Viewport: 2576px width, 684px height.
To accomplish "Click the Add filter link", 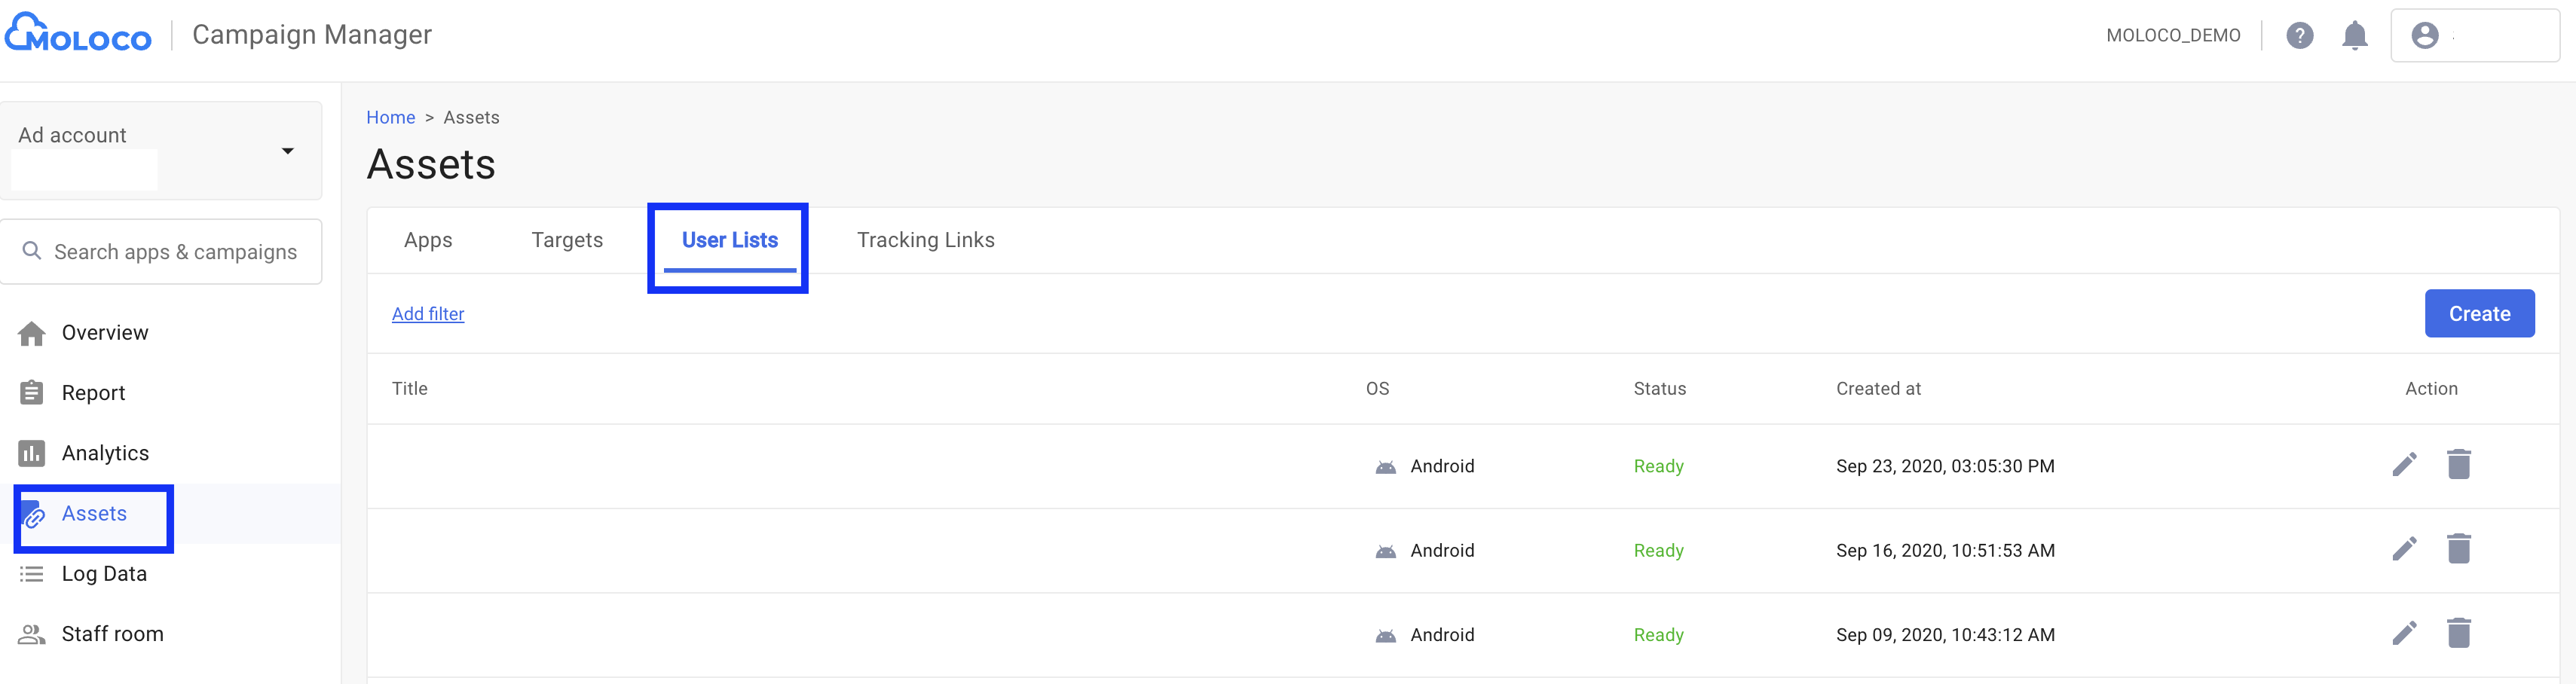I will (x=428, y=314).
